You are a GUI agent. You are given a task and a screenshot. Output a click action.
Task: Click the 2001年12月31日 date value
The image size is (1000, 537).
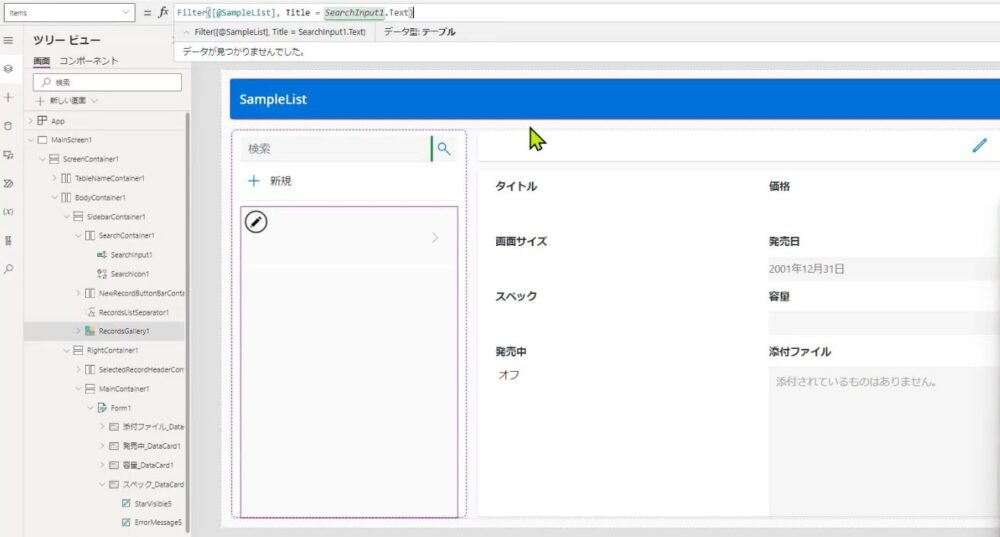click(x=806, y=269)
